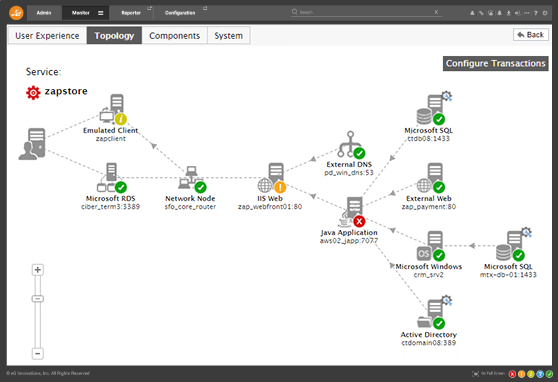Click the ctdomain08:389 label
Screen dimensions: 558x382
pyautogui.click(x=428, y=343)
